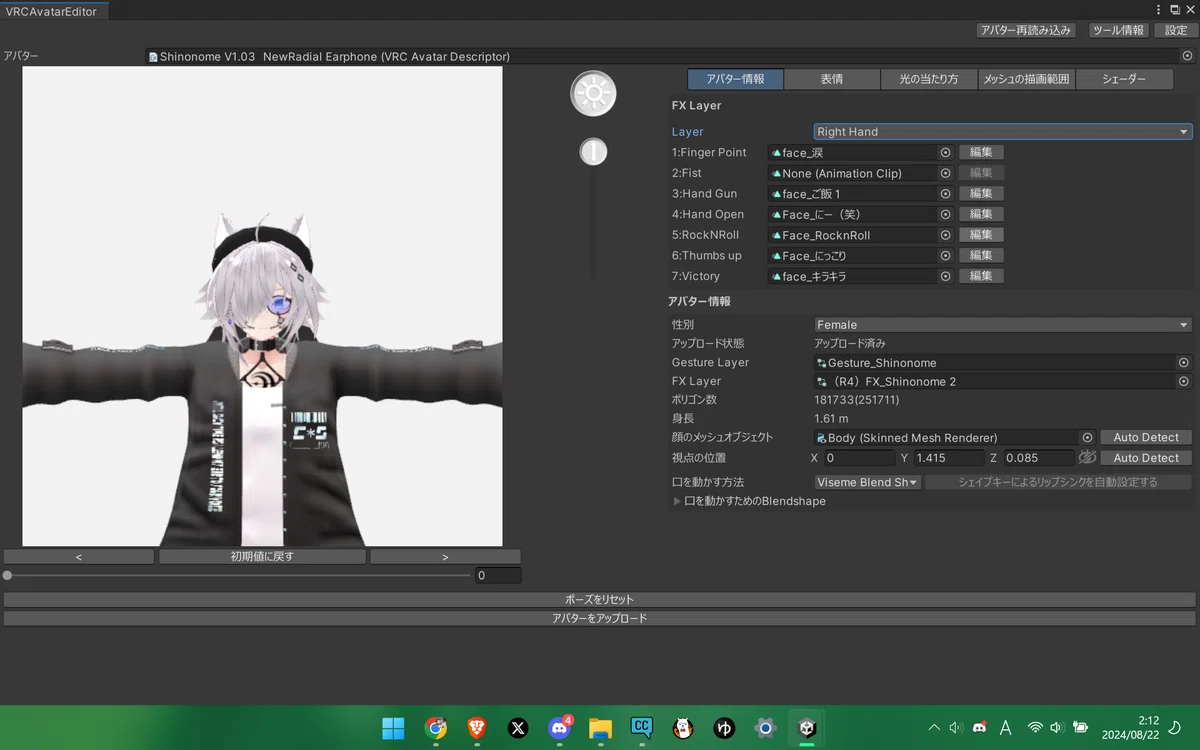This screenshot has height=750, width=1200.
Task: Click the view position Y field 1.415
Action: coord(949,458)
